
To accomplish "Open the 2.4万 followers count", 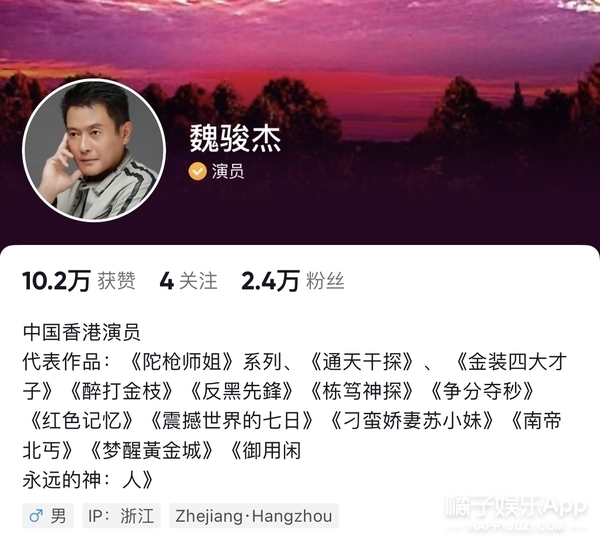I will tap(270, 281).
